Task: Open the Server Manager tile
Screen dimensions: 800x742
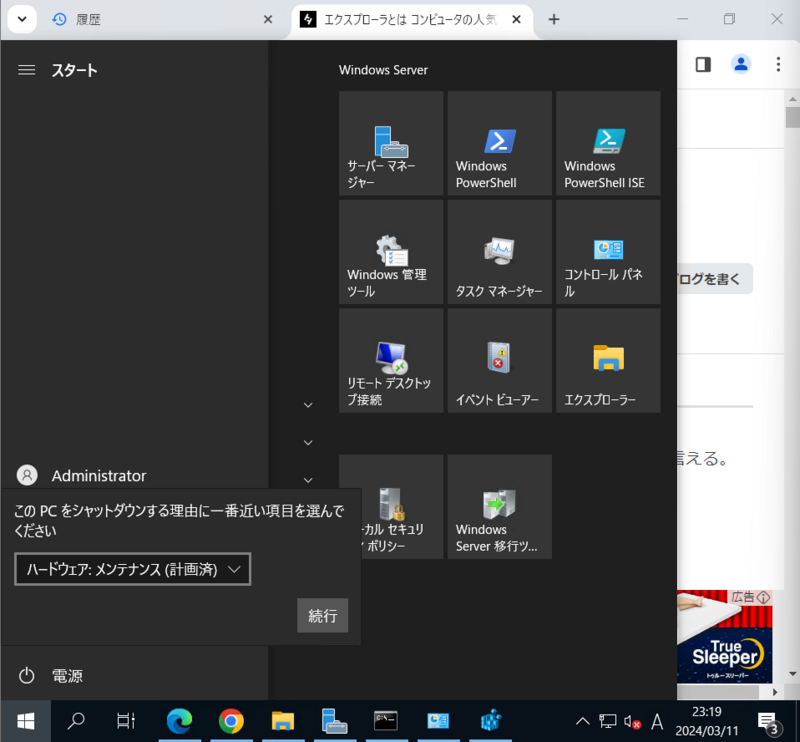Action: click(391, 143)
